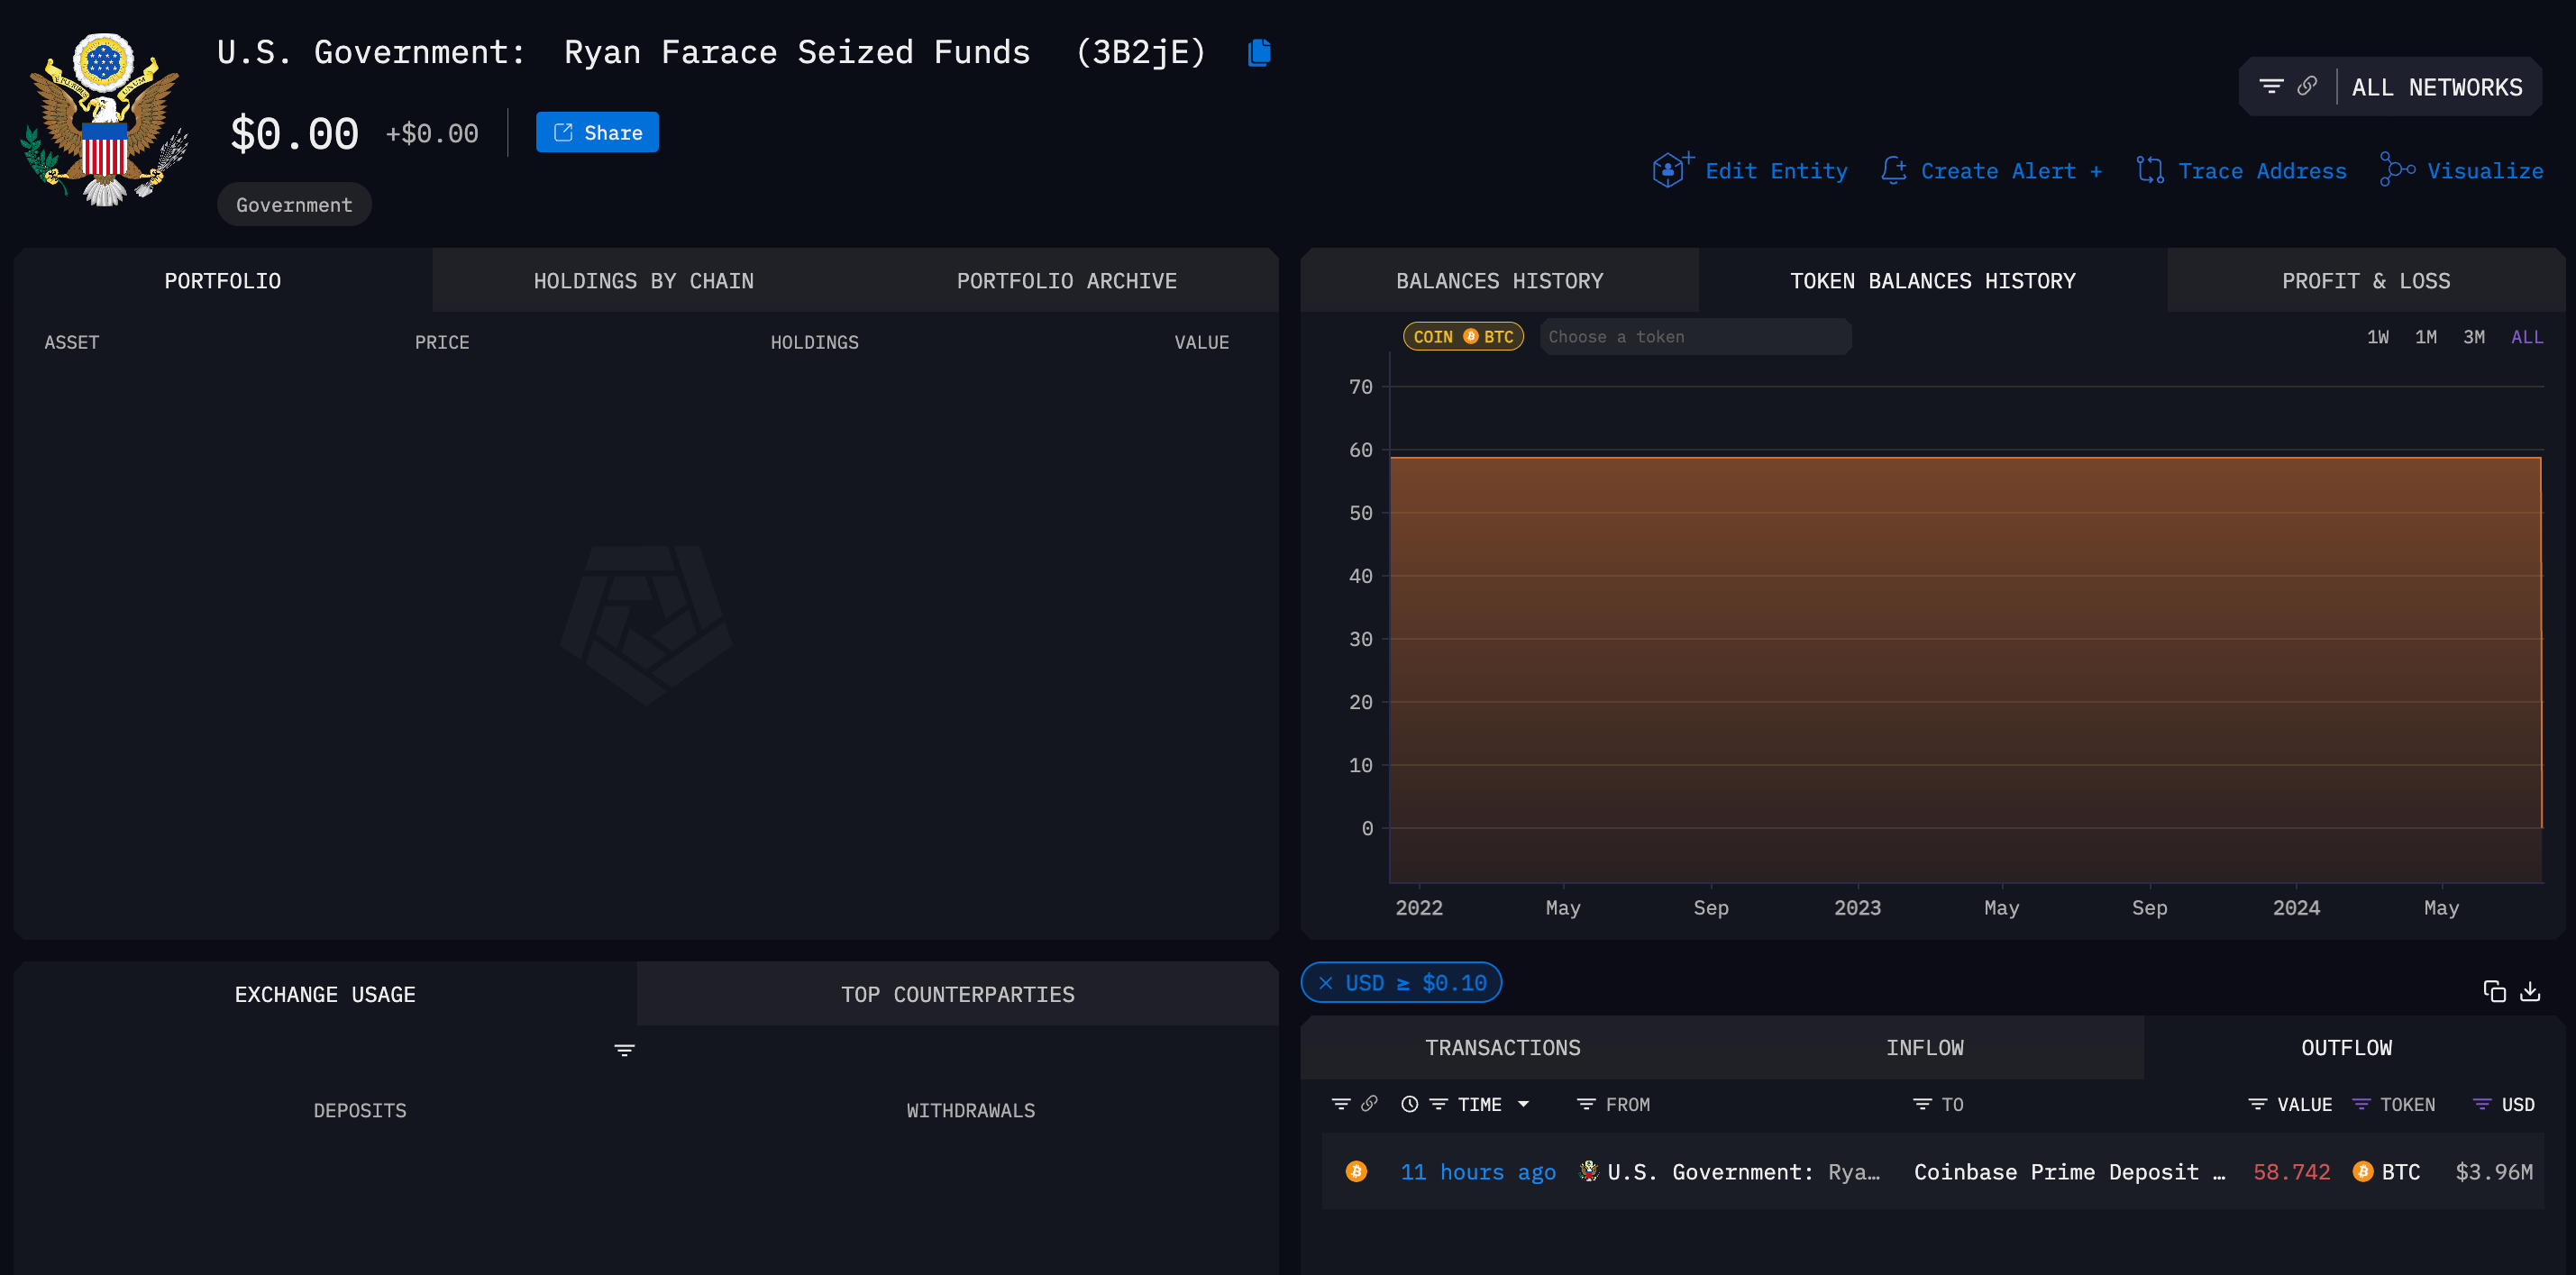2576x1275 pixels.
Task: Click the Edit Entity icon
Action: pos(1670,170)
